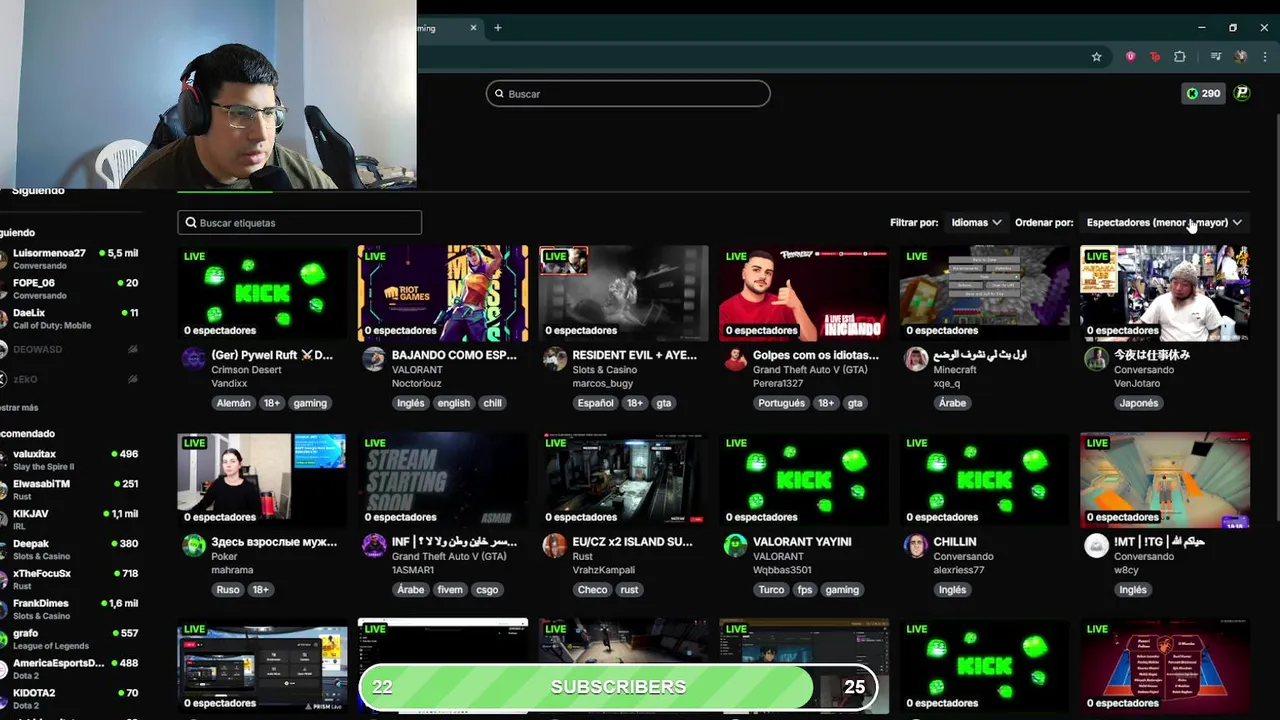Open Perera1327 GTA stream thumbnail
1280x720 pixels.
click(x=804, y=292)
